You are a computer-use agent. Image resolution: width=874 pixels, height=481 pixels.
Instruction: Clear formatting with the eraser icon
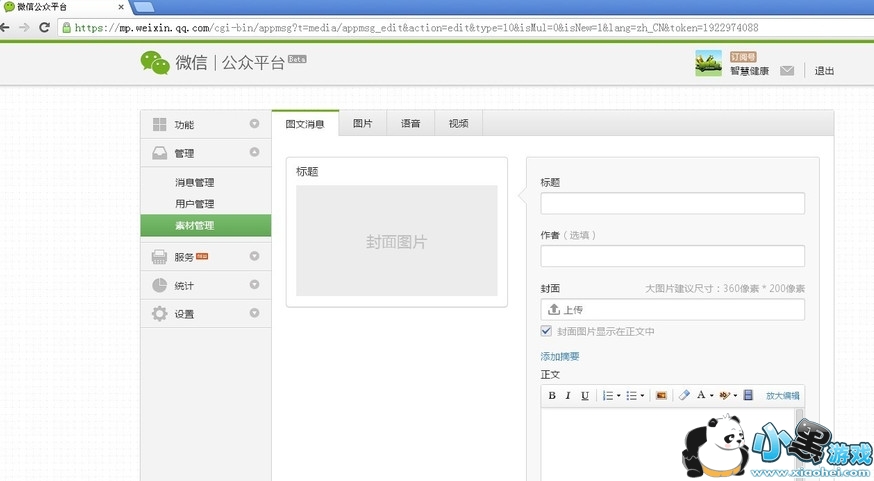[x=684, y=395]
